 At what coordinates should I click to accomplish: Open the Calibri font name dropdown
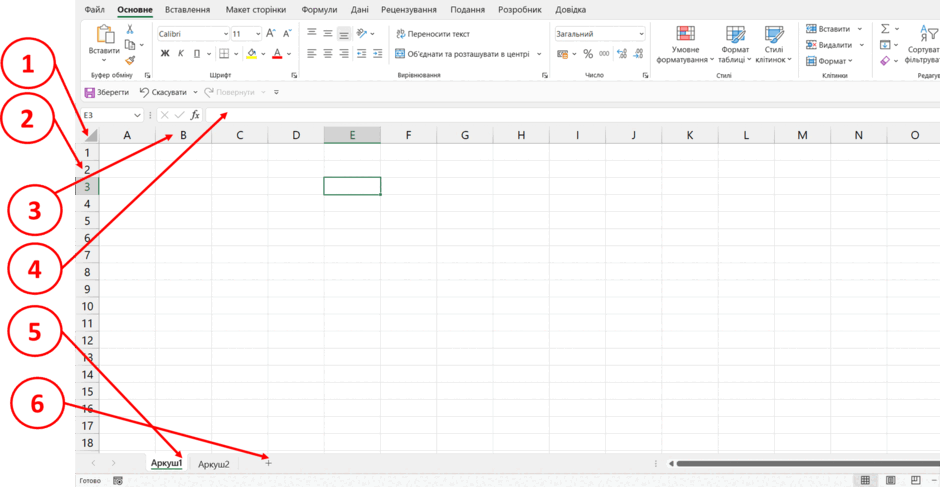click(226, 34)
